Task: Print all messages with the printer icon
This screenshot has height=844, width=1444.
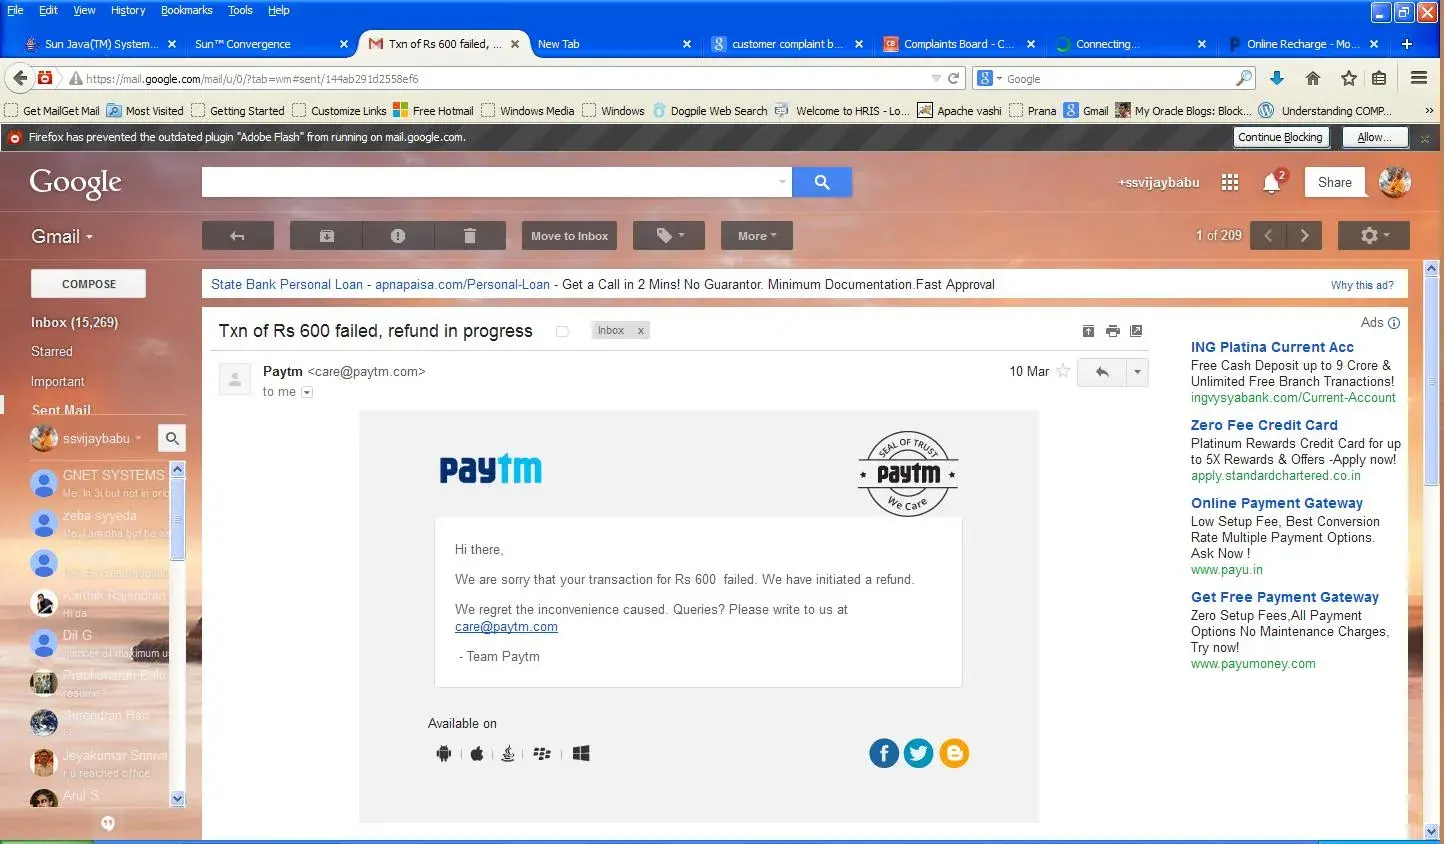Action: click(x=1112, y=331)
